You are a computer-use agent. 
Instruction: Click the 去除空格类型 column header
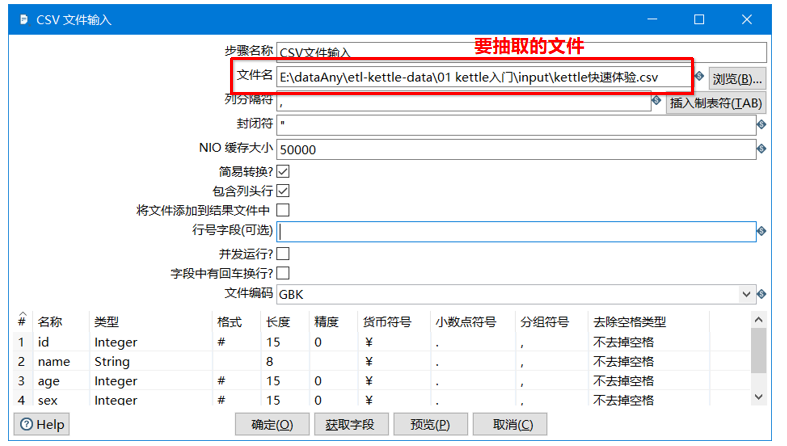click(629, 322)
